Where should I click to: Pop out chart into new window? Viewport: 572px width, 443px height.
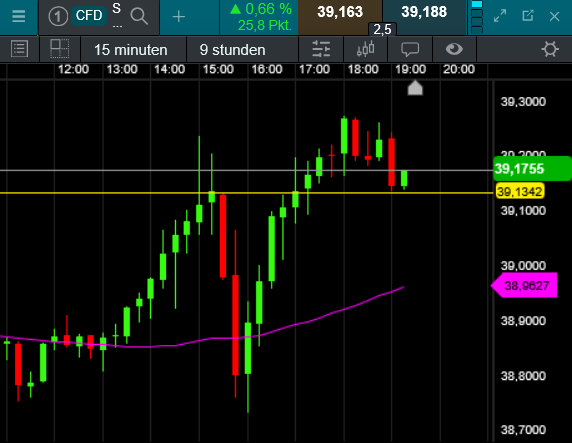tap(527, 16)
